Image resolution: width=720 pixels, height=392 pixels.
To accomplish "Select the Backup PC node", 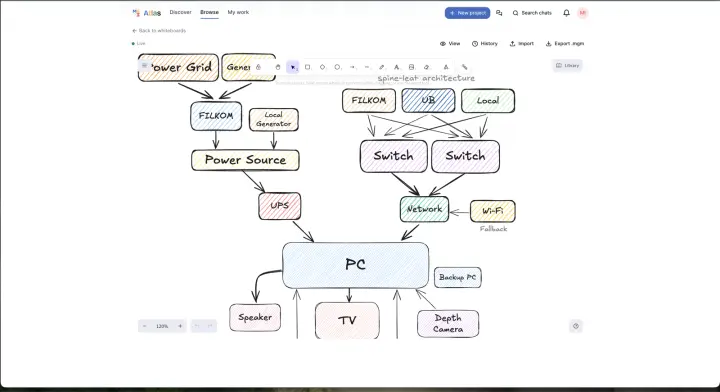I will (x=458, y=278).
